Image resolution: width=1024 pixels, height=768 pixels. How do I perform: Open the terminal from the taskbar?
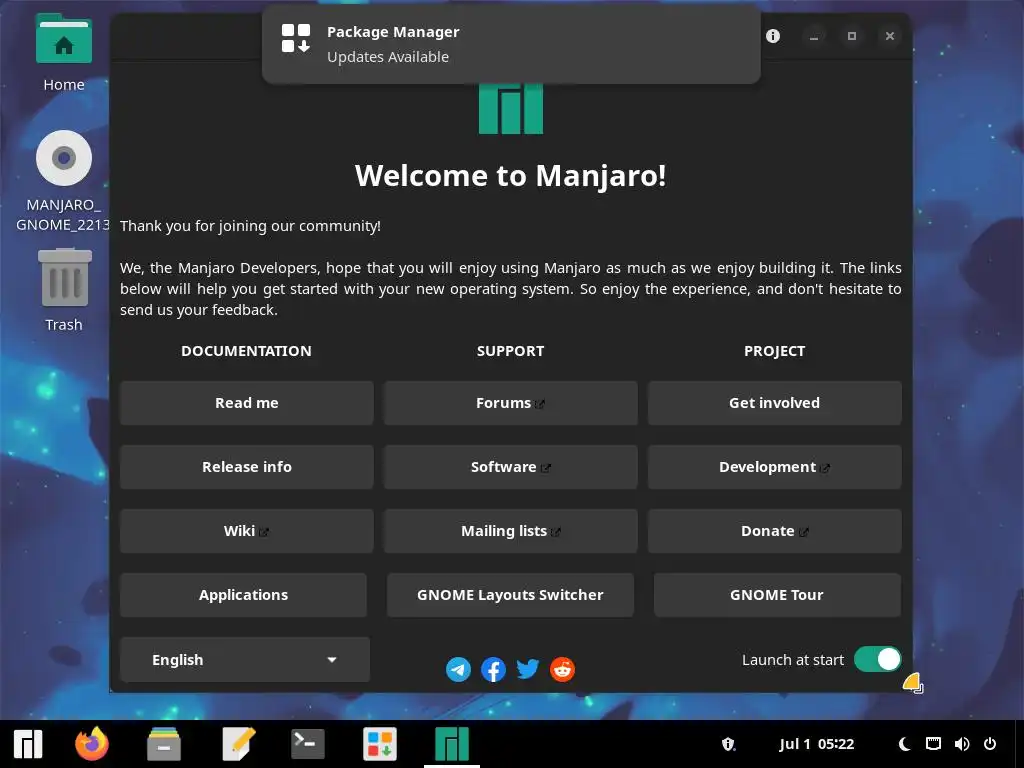[308, 744]
